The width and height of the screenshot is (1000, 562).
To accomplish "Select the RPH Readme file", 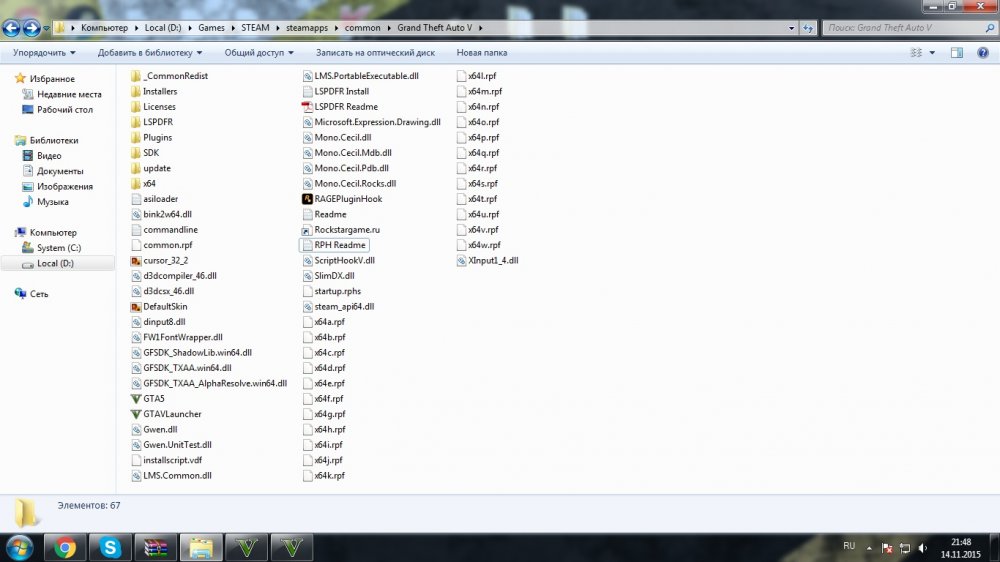I will click(x=334, y=245).
